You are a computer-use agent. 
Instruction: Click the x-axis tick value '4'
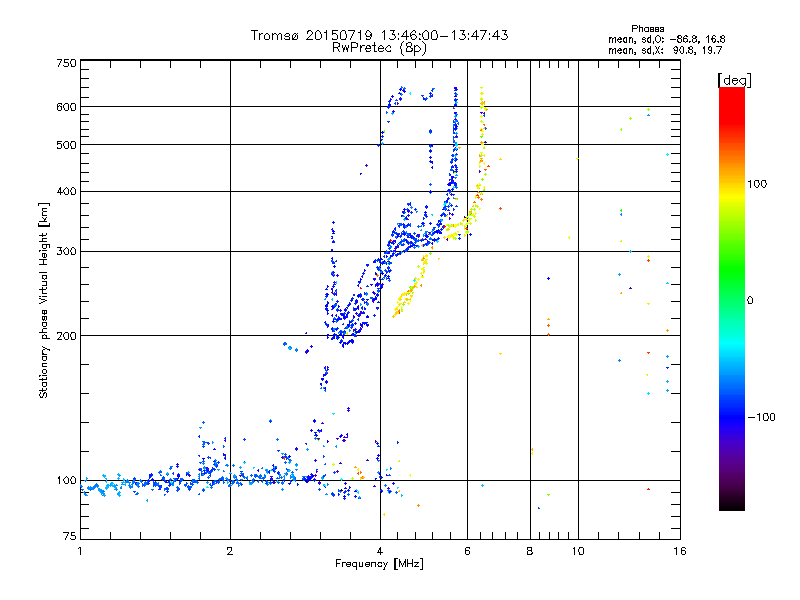tap(380, 551)
